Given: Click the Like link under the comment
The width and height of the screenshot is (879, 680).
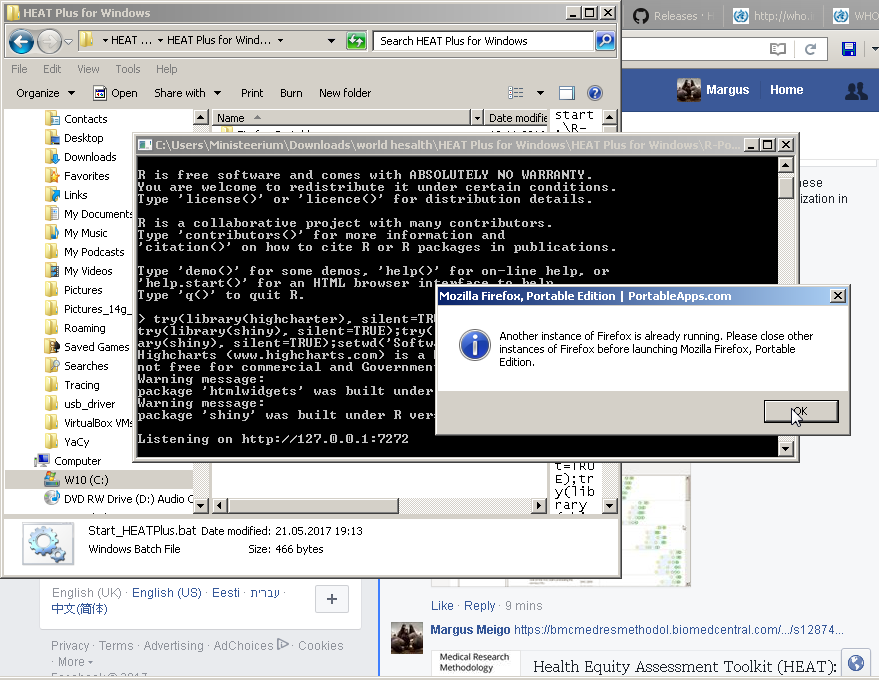Looking at the screenshot, I should pos(442,606).
